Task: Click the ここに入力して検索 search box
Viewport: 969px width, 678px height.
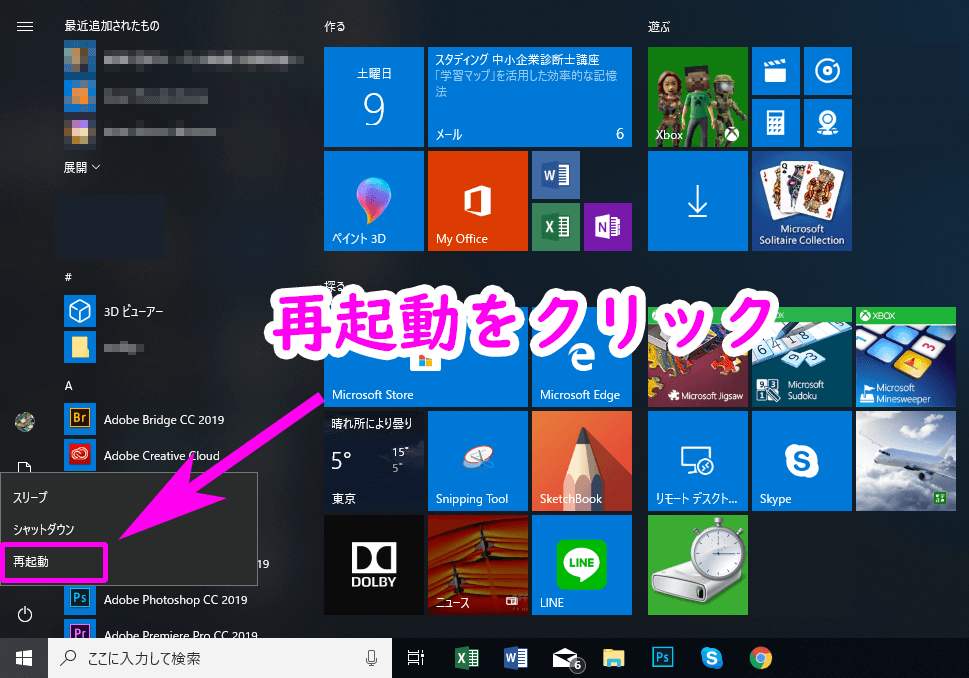Action: [x=220, y=658]
